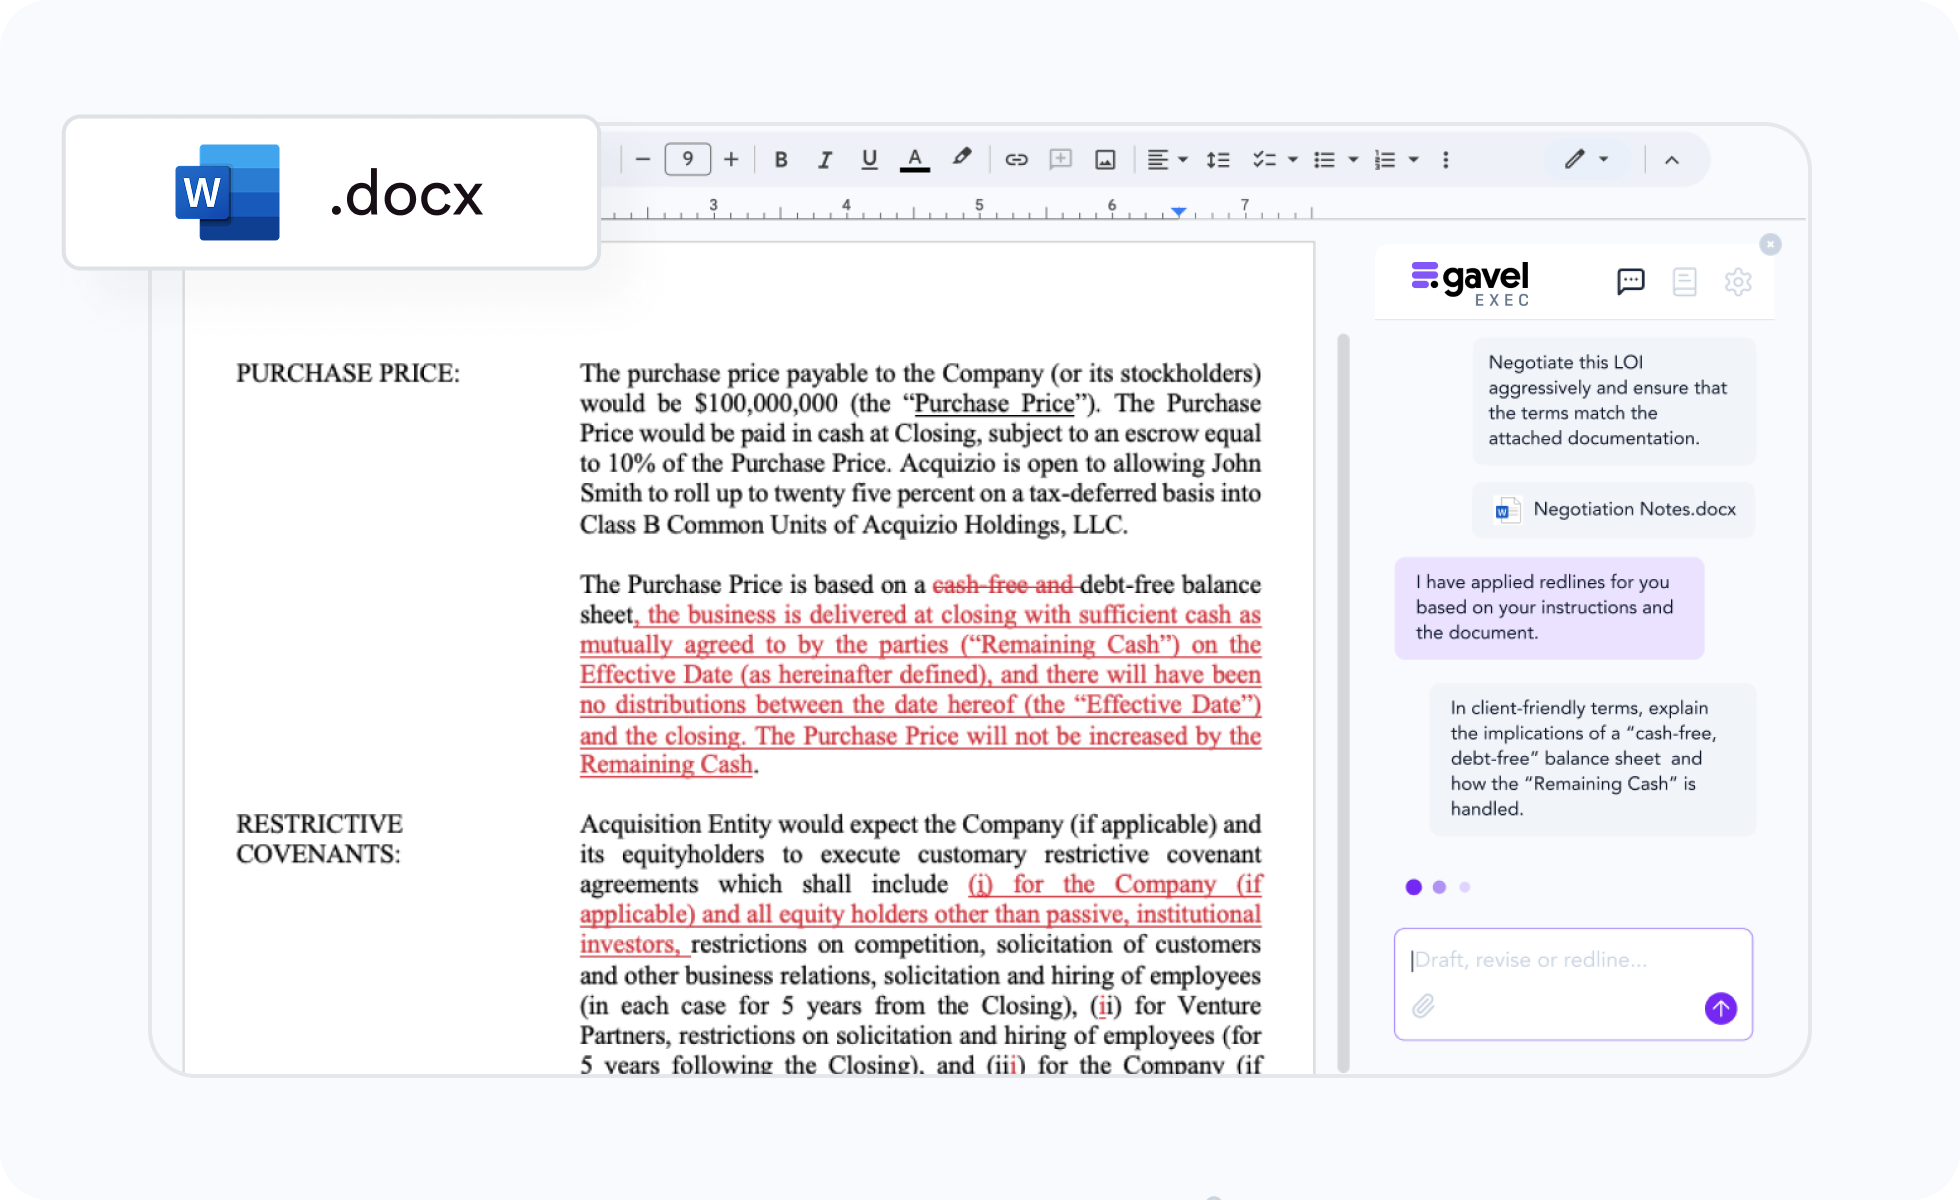This screenshot has height=1200, width=1960.
Task: Expand the numbered list dropdown arrow
Action: pyautogui.click(x=1413, y=159)
